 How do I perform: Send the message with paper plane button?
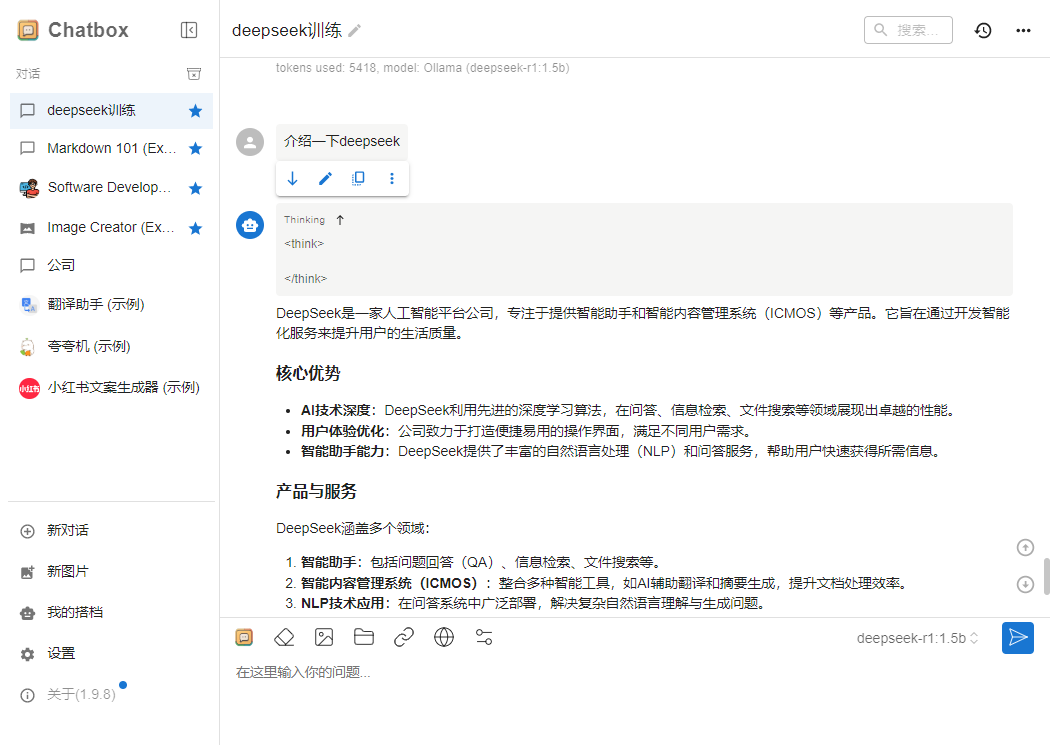point(1018,638)
